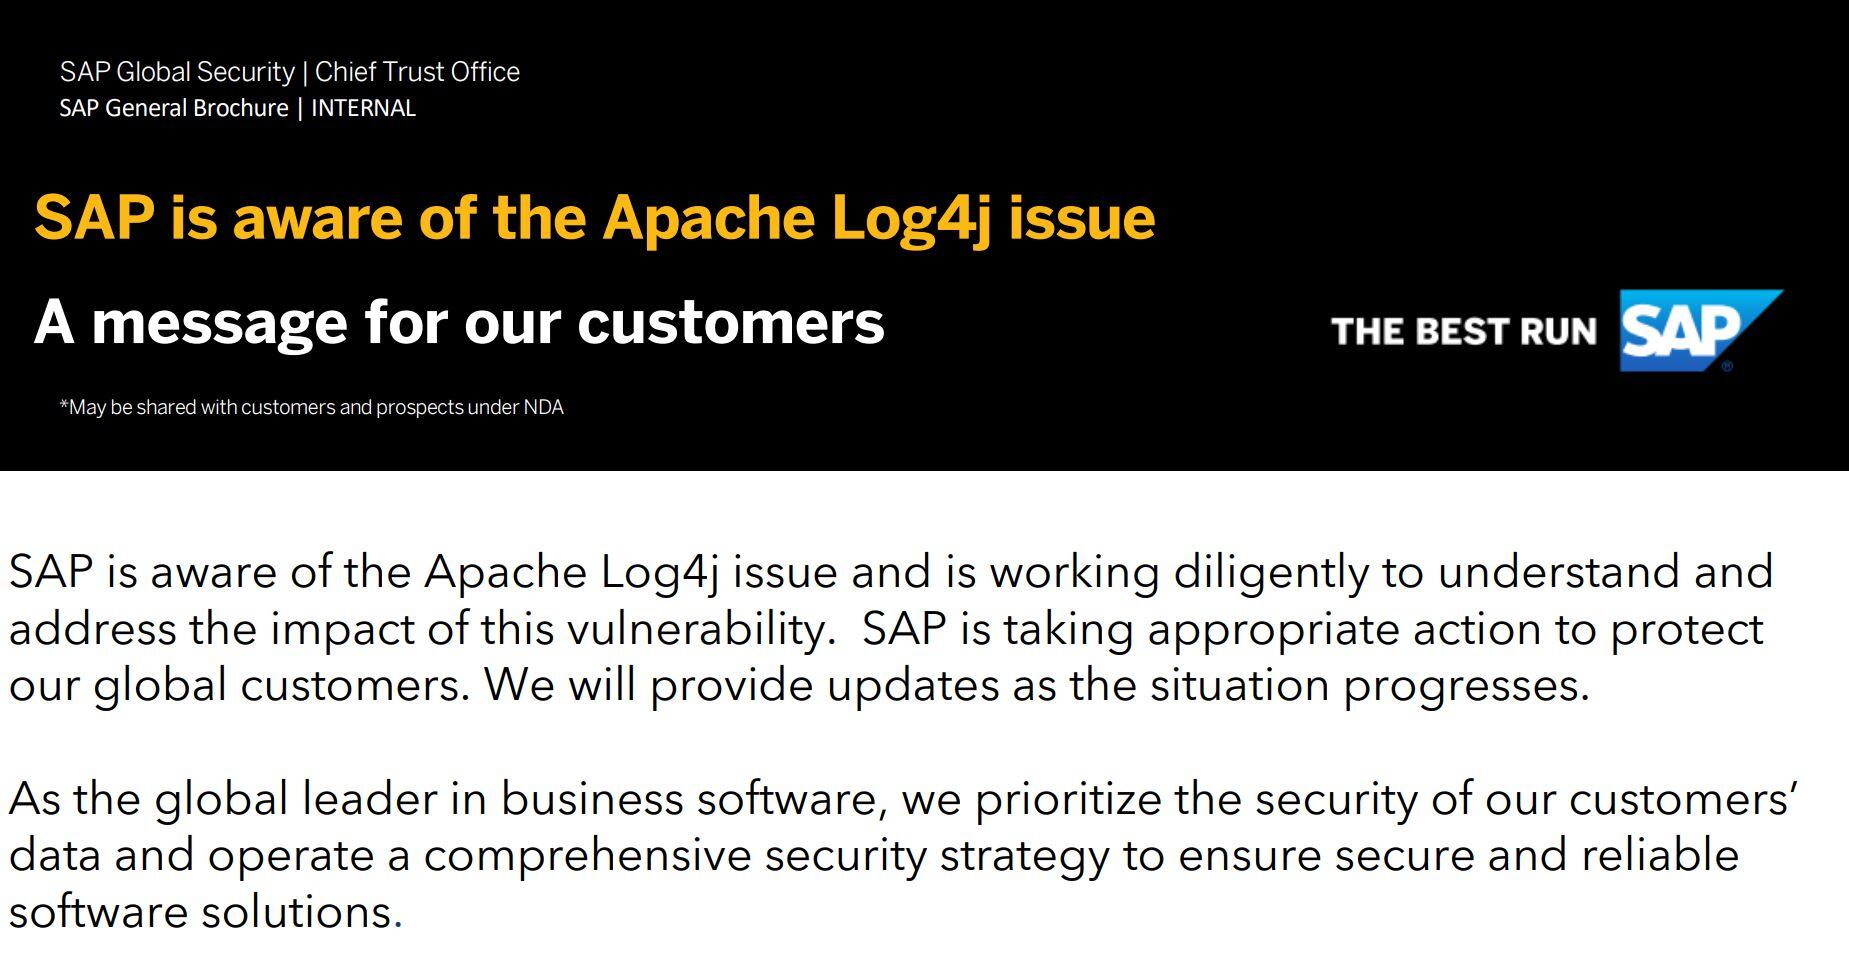Click the NDA sharing footnote
1849x971 pixels.
pyautogui.click(x=312, y=407)
